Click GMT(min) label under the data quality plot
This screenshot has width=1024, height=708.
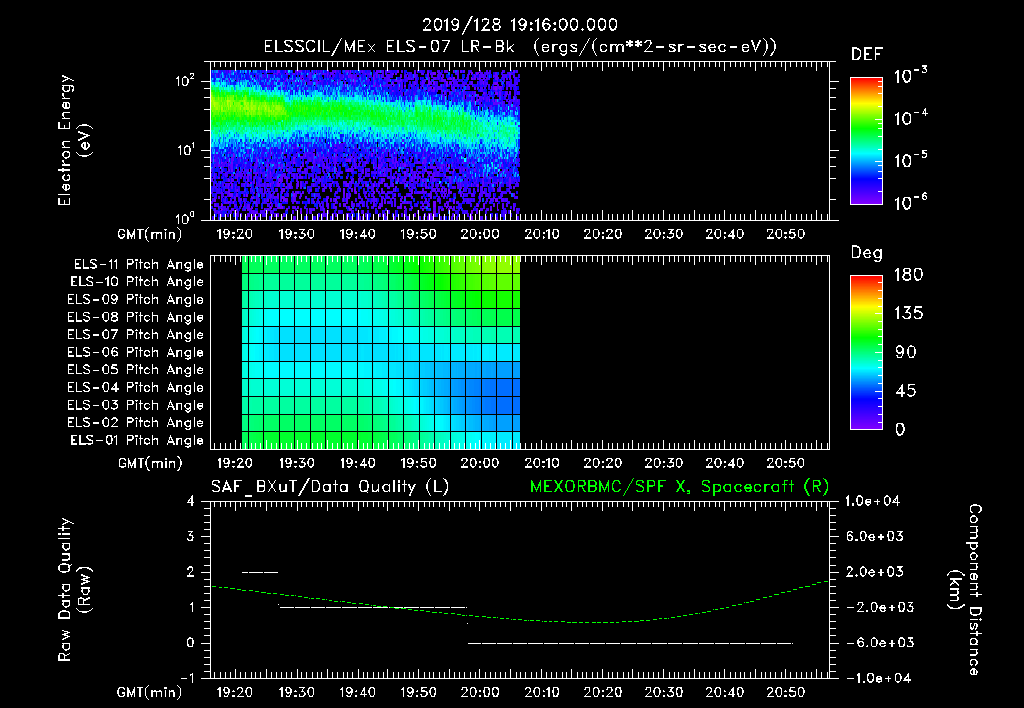click(150, 692)
